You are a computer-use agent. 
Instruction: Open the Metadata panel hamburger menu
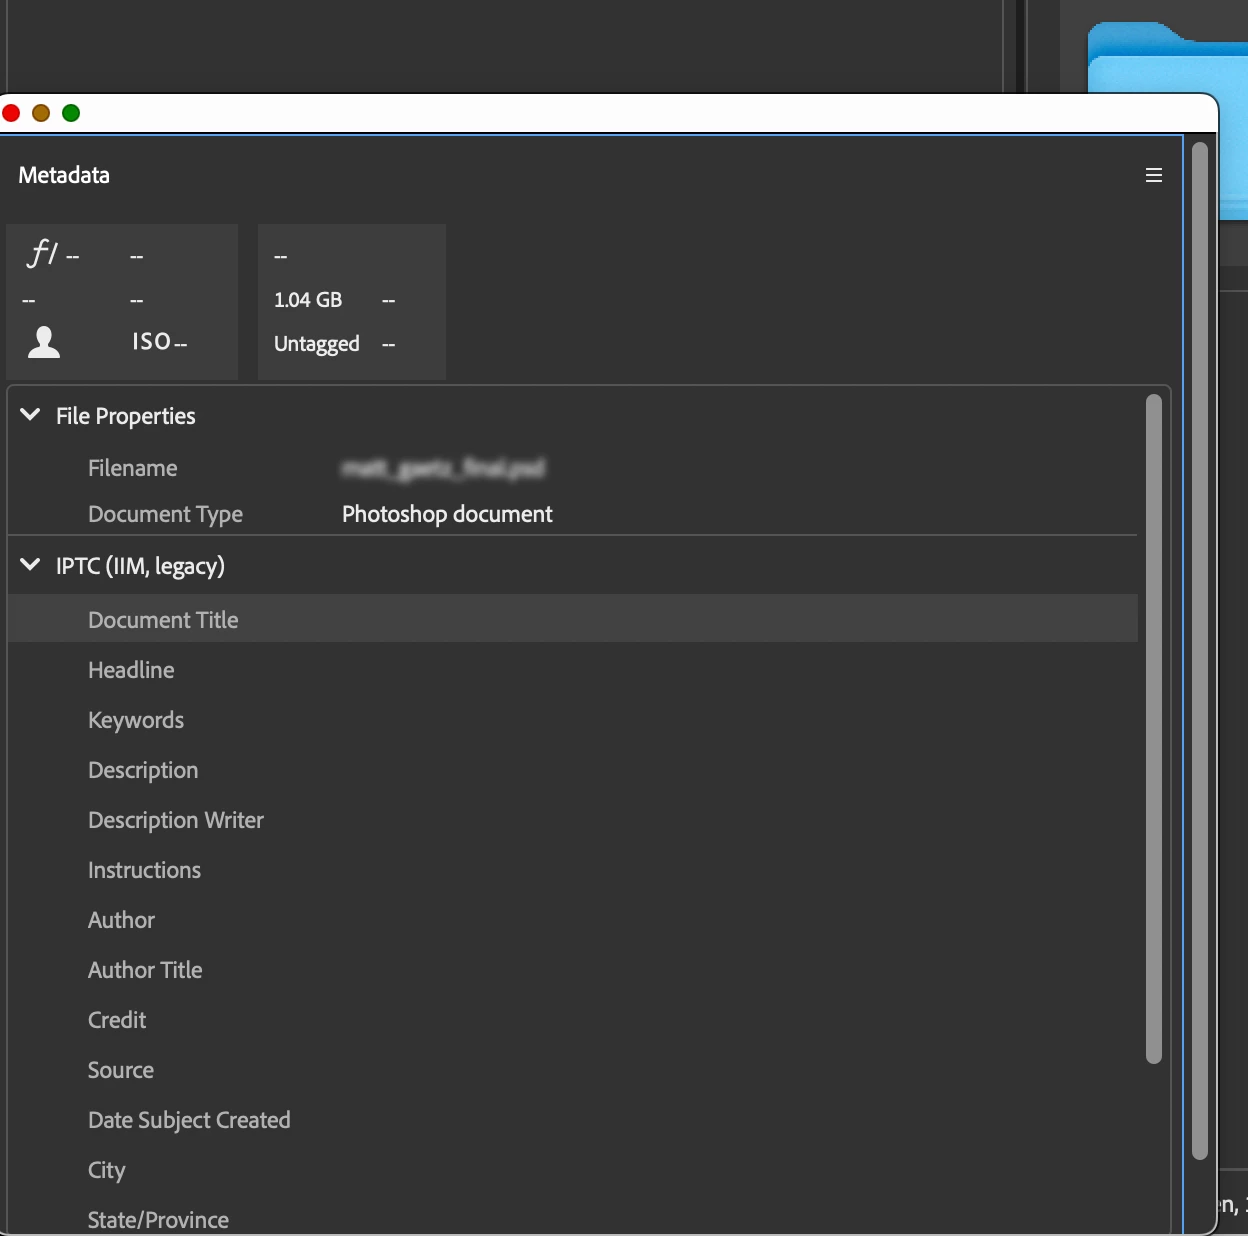click(x=1153, y=175)
